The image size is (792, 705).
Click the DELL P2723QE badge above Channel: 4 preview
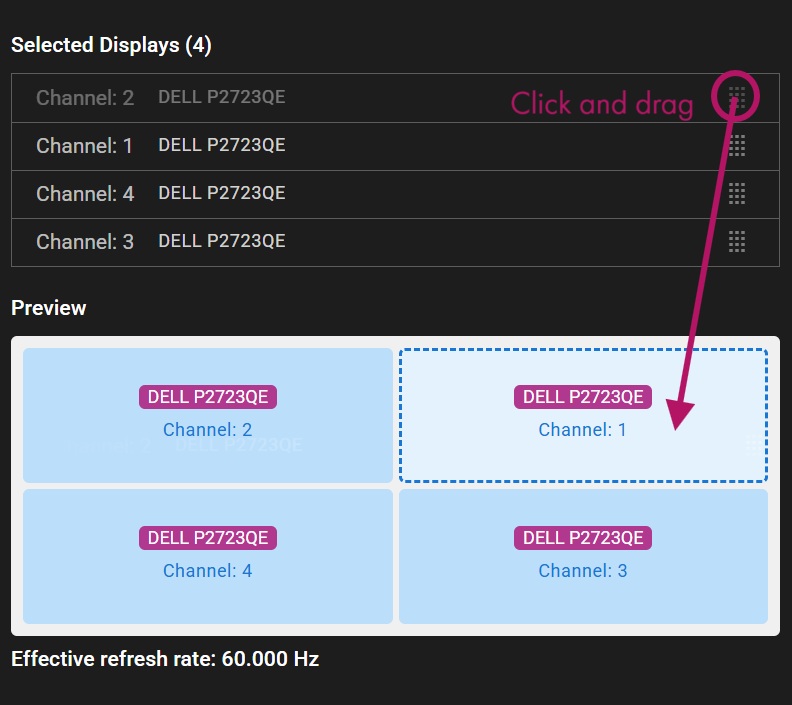[x=208, y=537]
